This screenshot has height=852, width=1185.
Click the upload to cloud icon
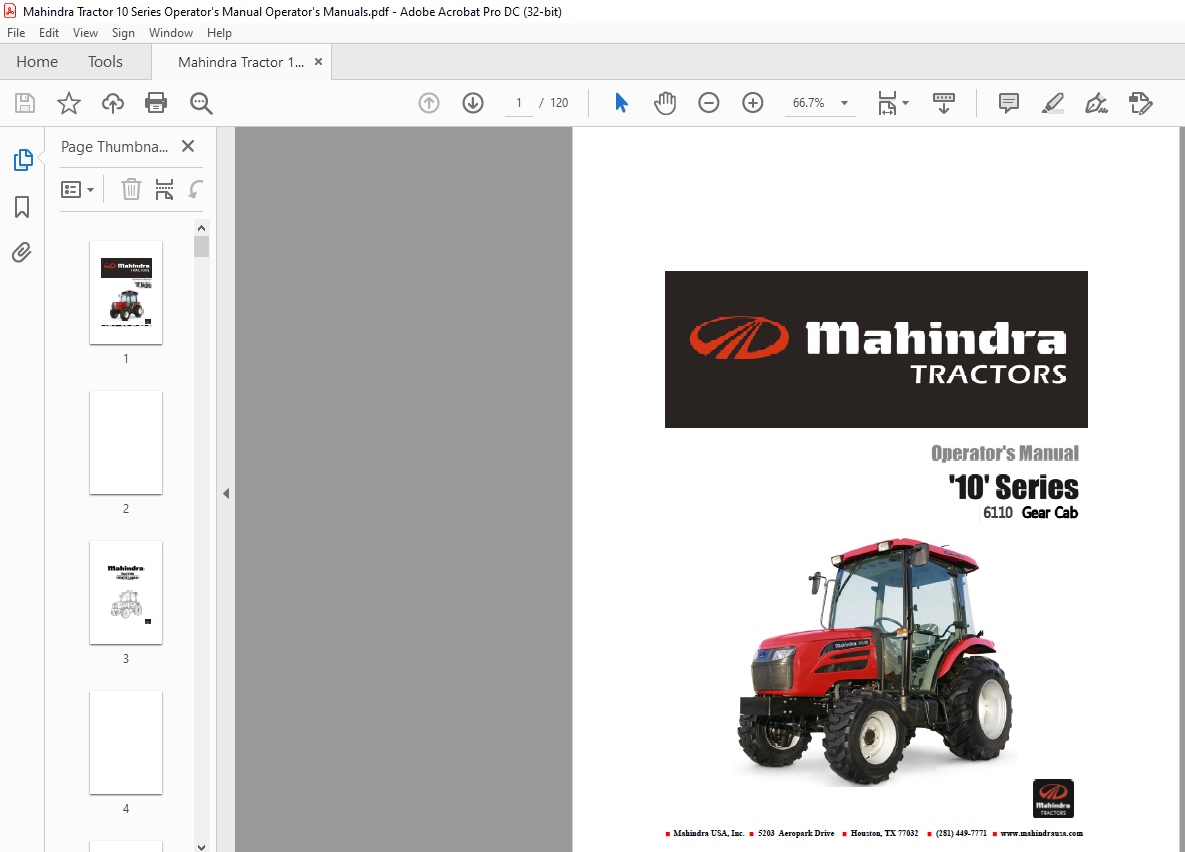pos(113,103)
